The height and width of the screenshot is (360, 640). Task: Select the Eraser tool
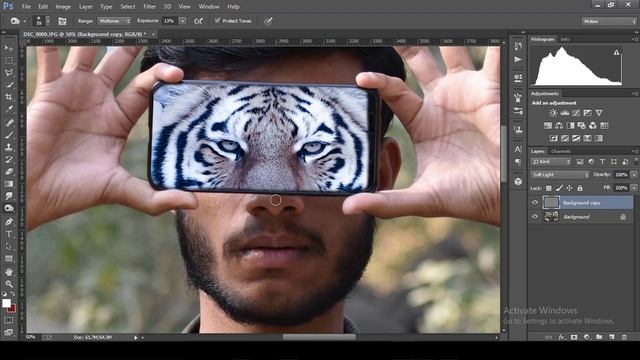click(x=9, y=171)
